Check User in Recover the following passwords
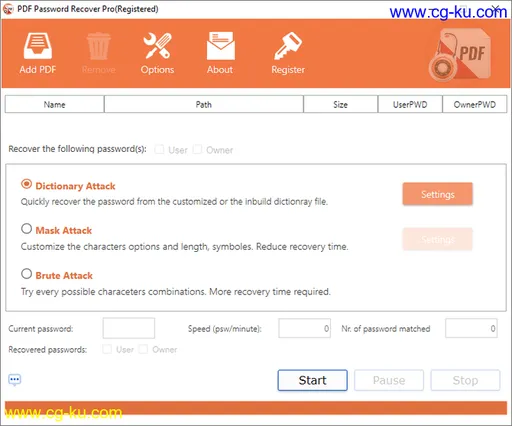512x426 pixels. (x=159, y=149)
